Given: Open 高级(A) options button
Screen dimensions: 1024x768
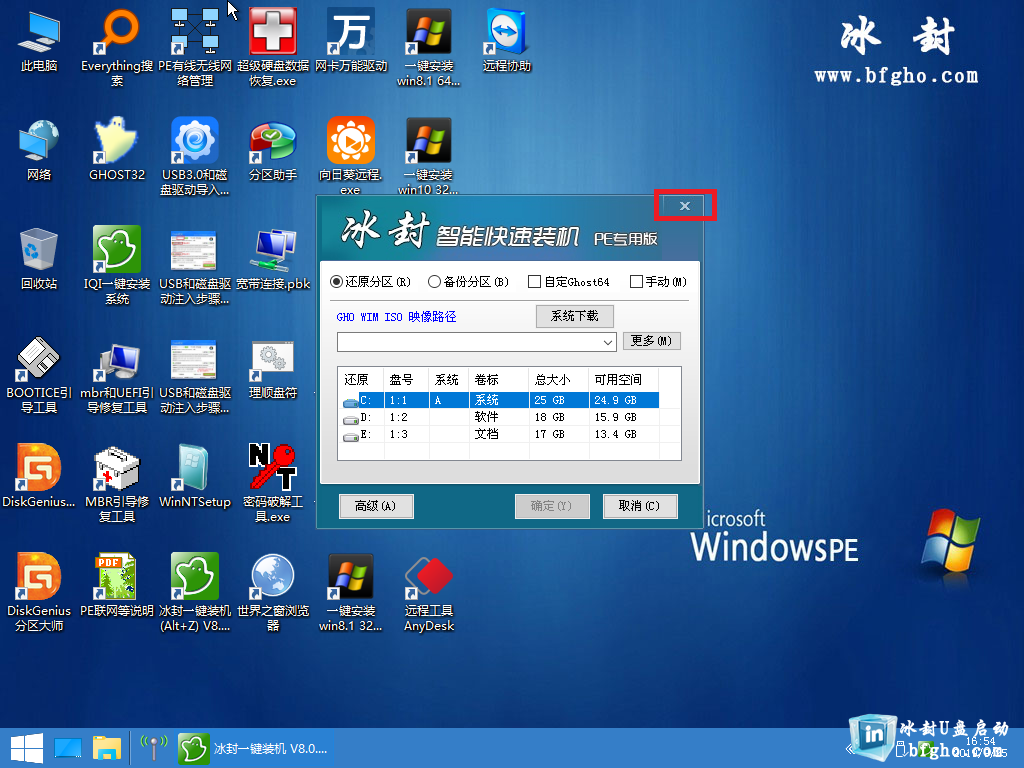Looking at the screenshot, I should (x=376, y=506).
